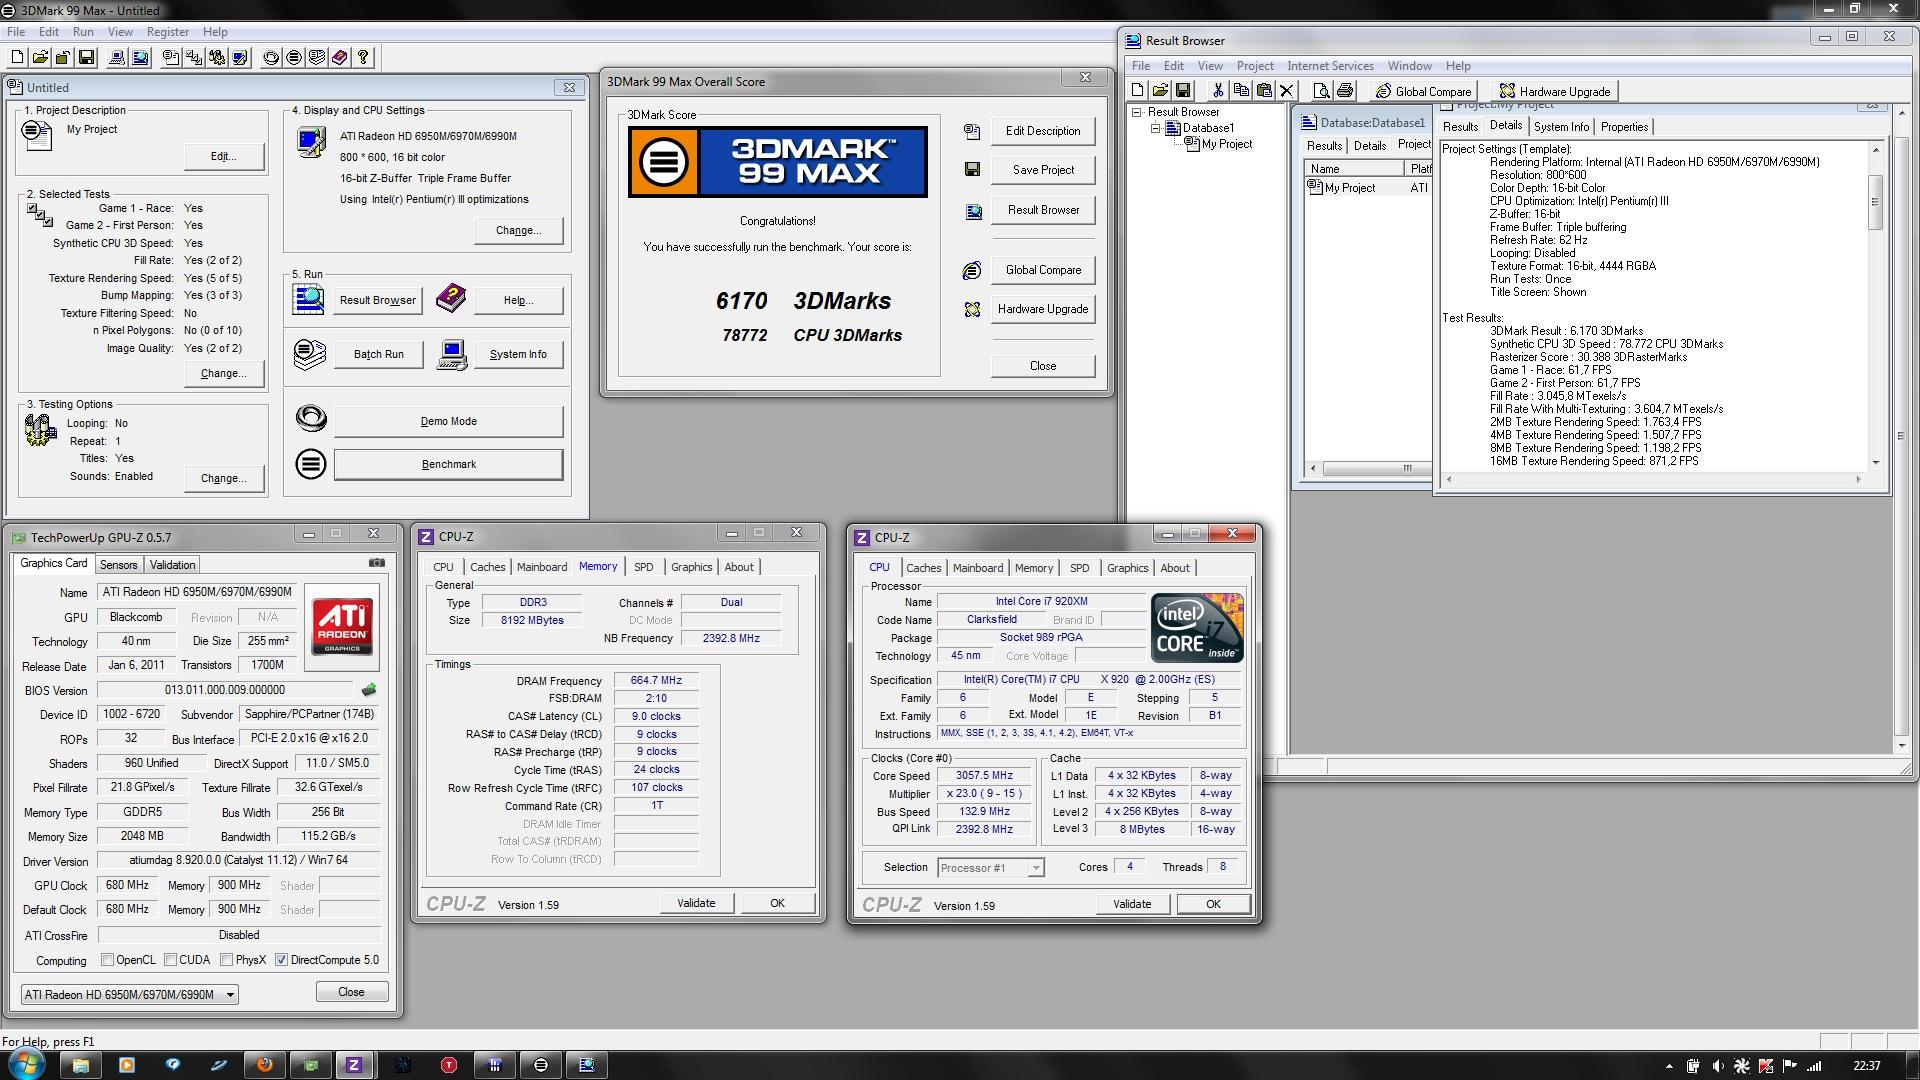
Task: Toggle the CUDA checkbox in GPU-Z
Action: [x=171, y=960]
